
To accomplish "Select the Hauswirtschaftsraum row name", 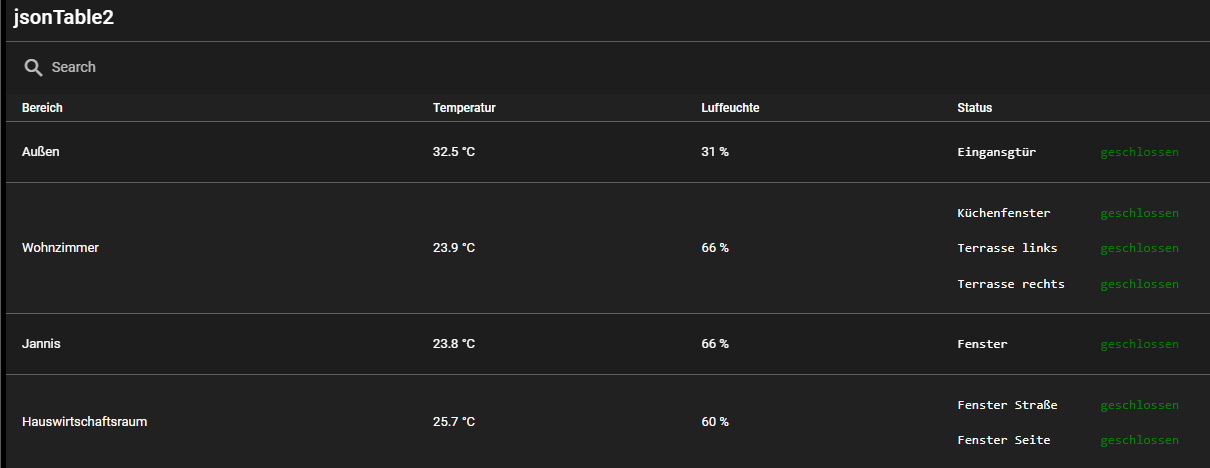I will [x=84, y=422].
